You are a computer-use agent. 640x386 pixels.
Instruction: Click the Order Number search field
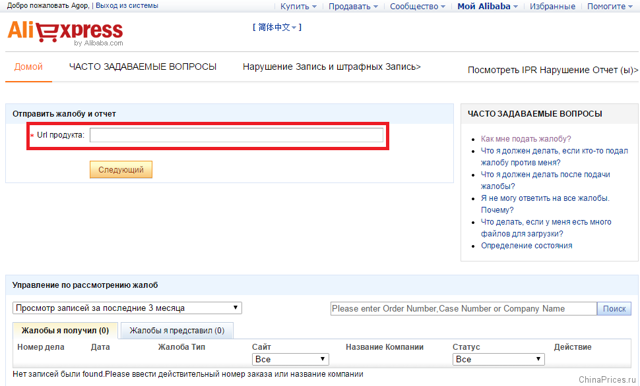click(463, 308)
